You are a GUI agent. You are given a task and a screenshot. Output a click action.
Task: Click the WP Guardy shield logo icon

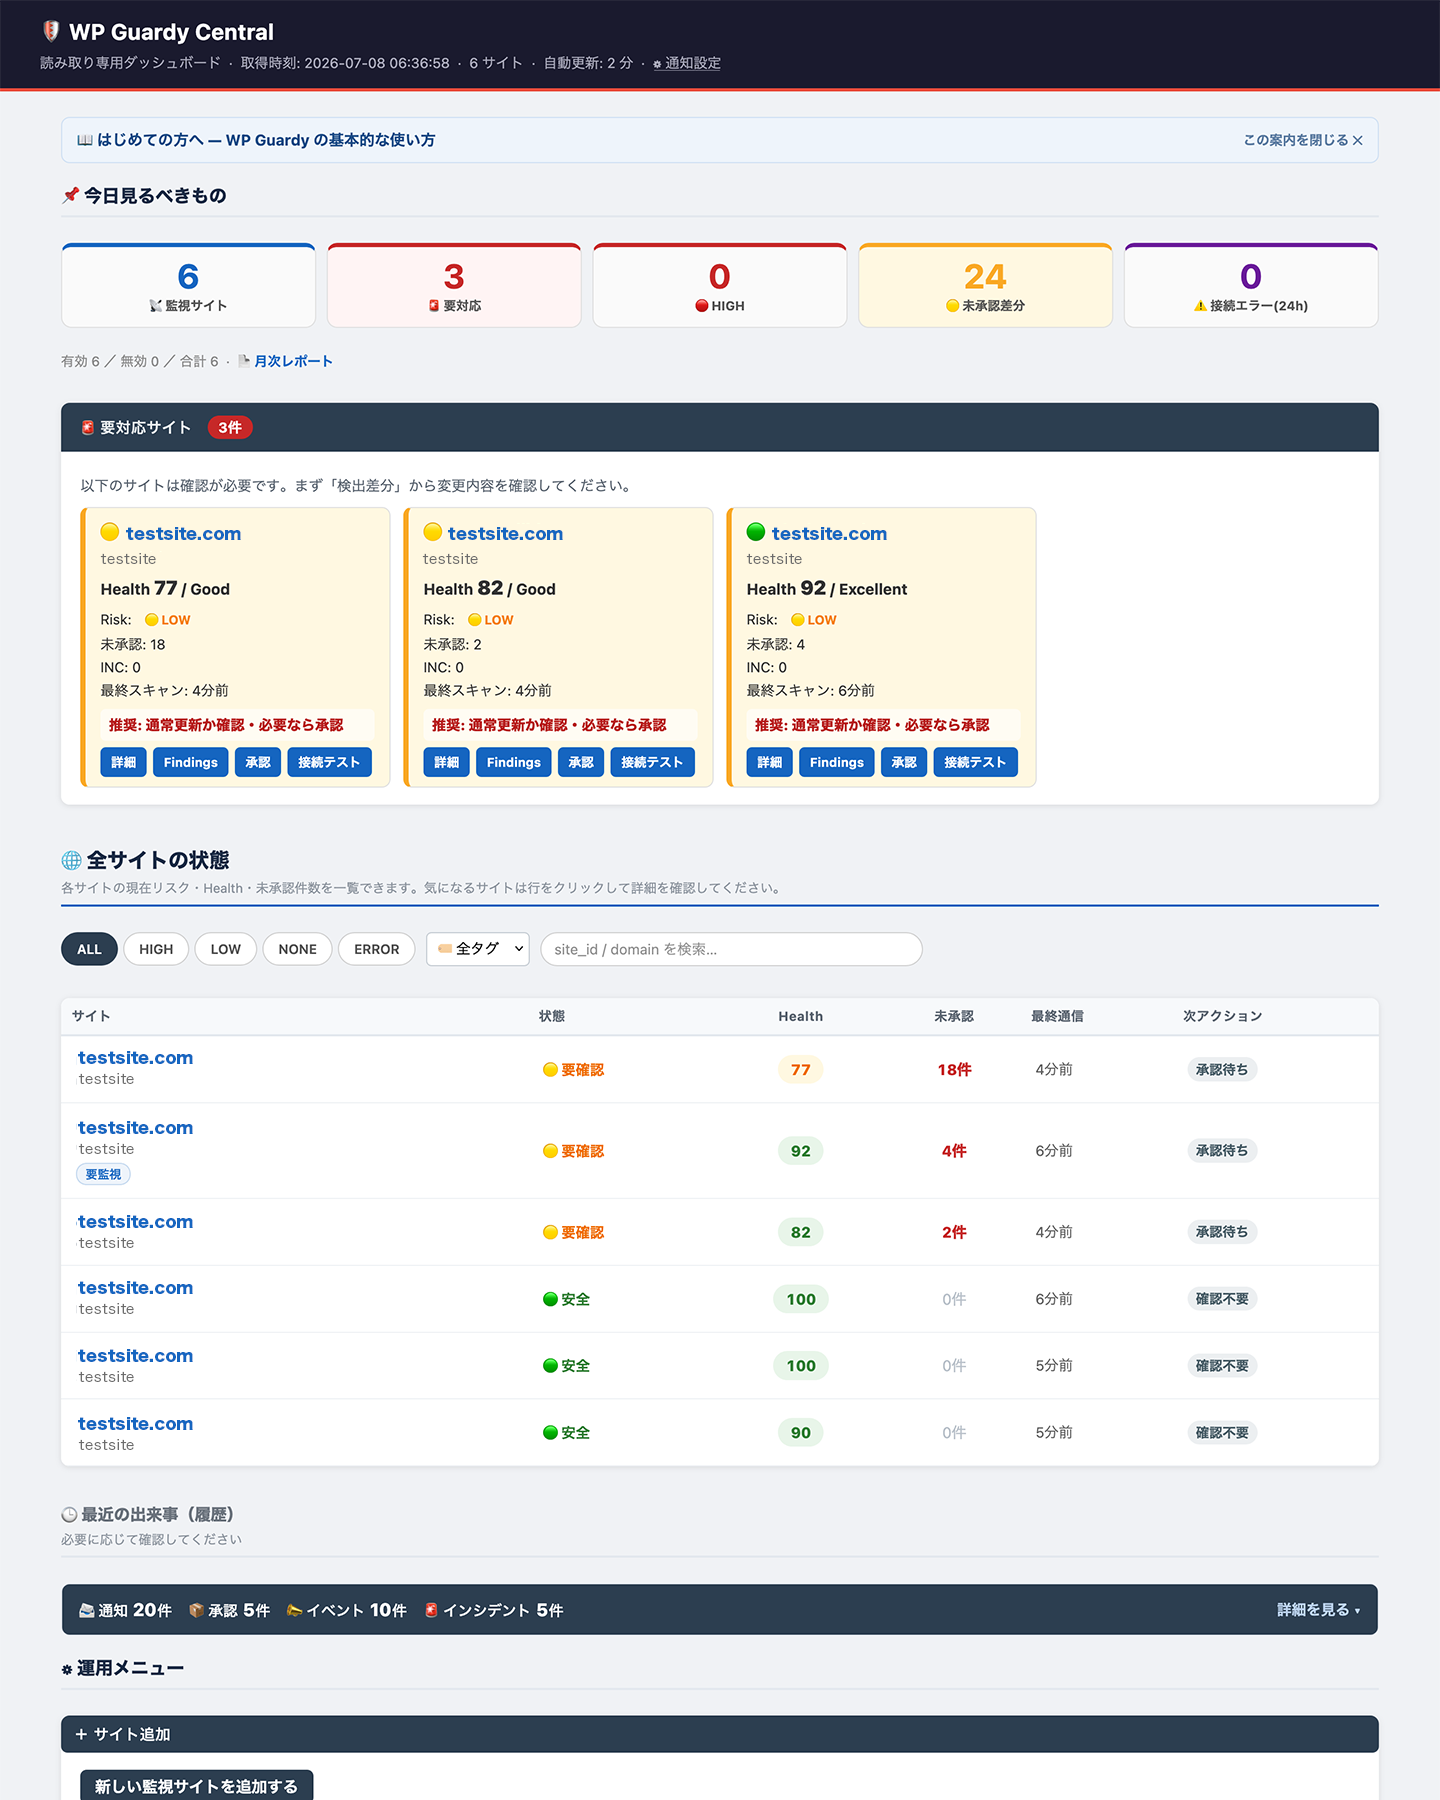click(x=50, y=32)
